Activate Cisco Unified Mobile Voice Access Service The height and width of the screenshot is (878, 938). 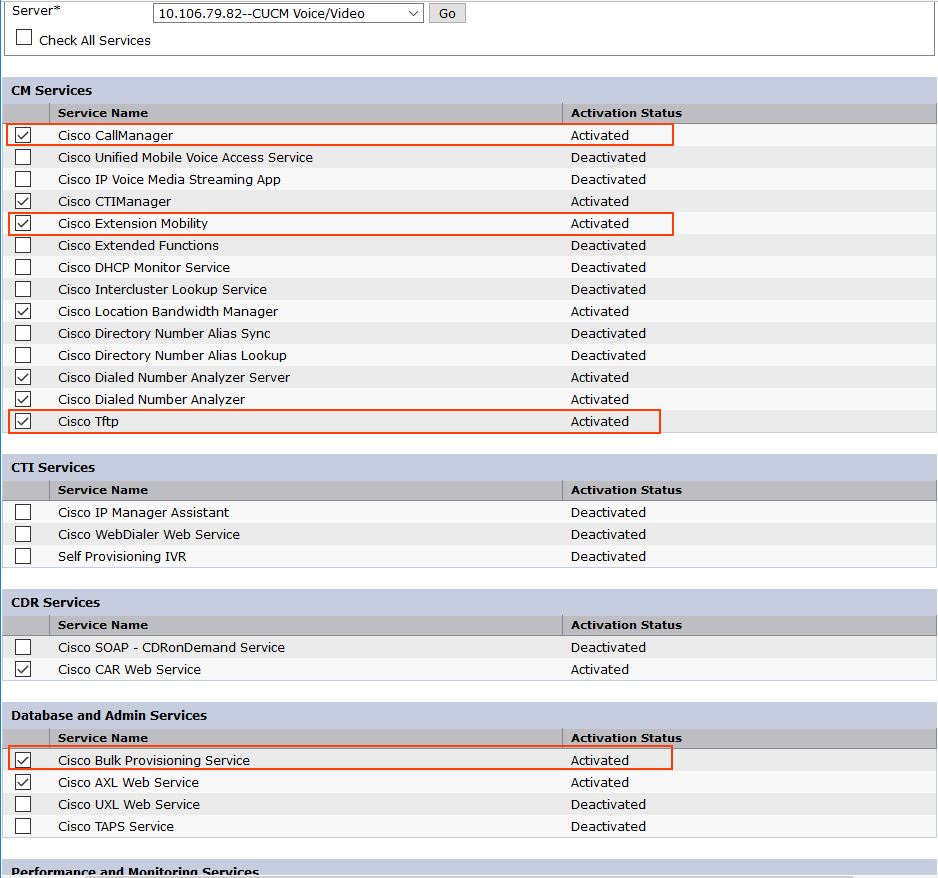click(x=23, y=157)
